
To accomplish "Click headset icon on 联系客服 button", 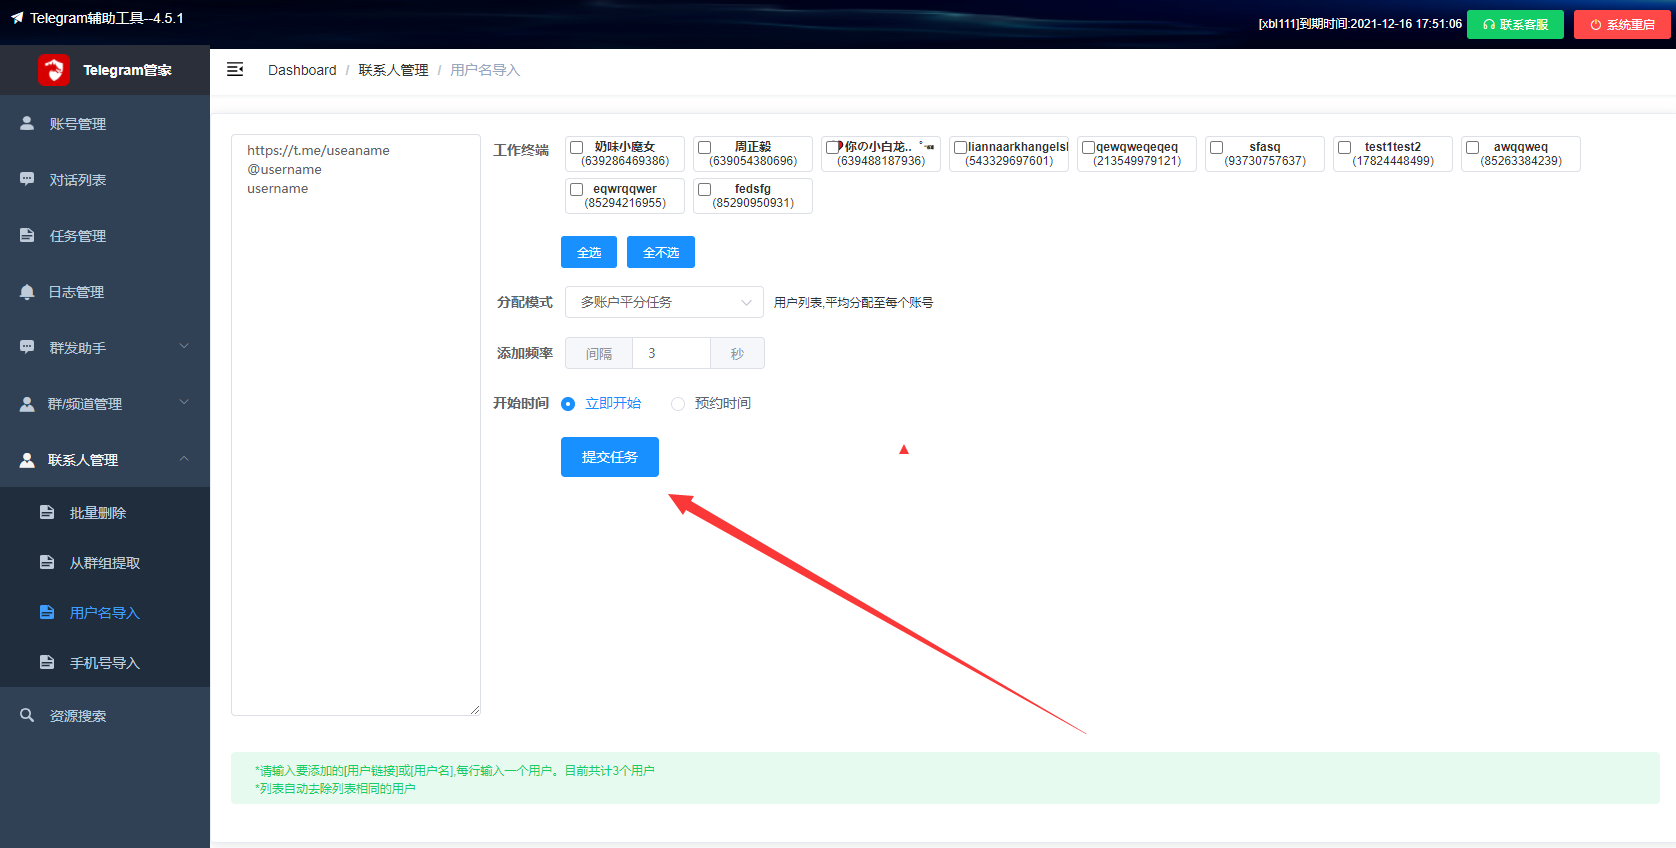I will point(1489,25).
